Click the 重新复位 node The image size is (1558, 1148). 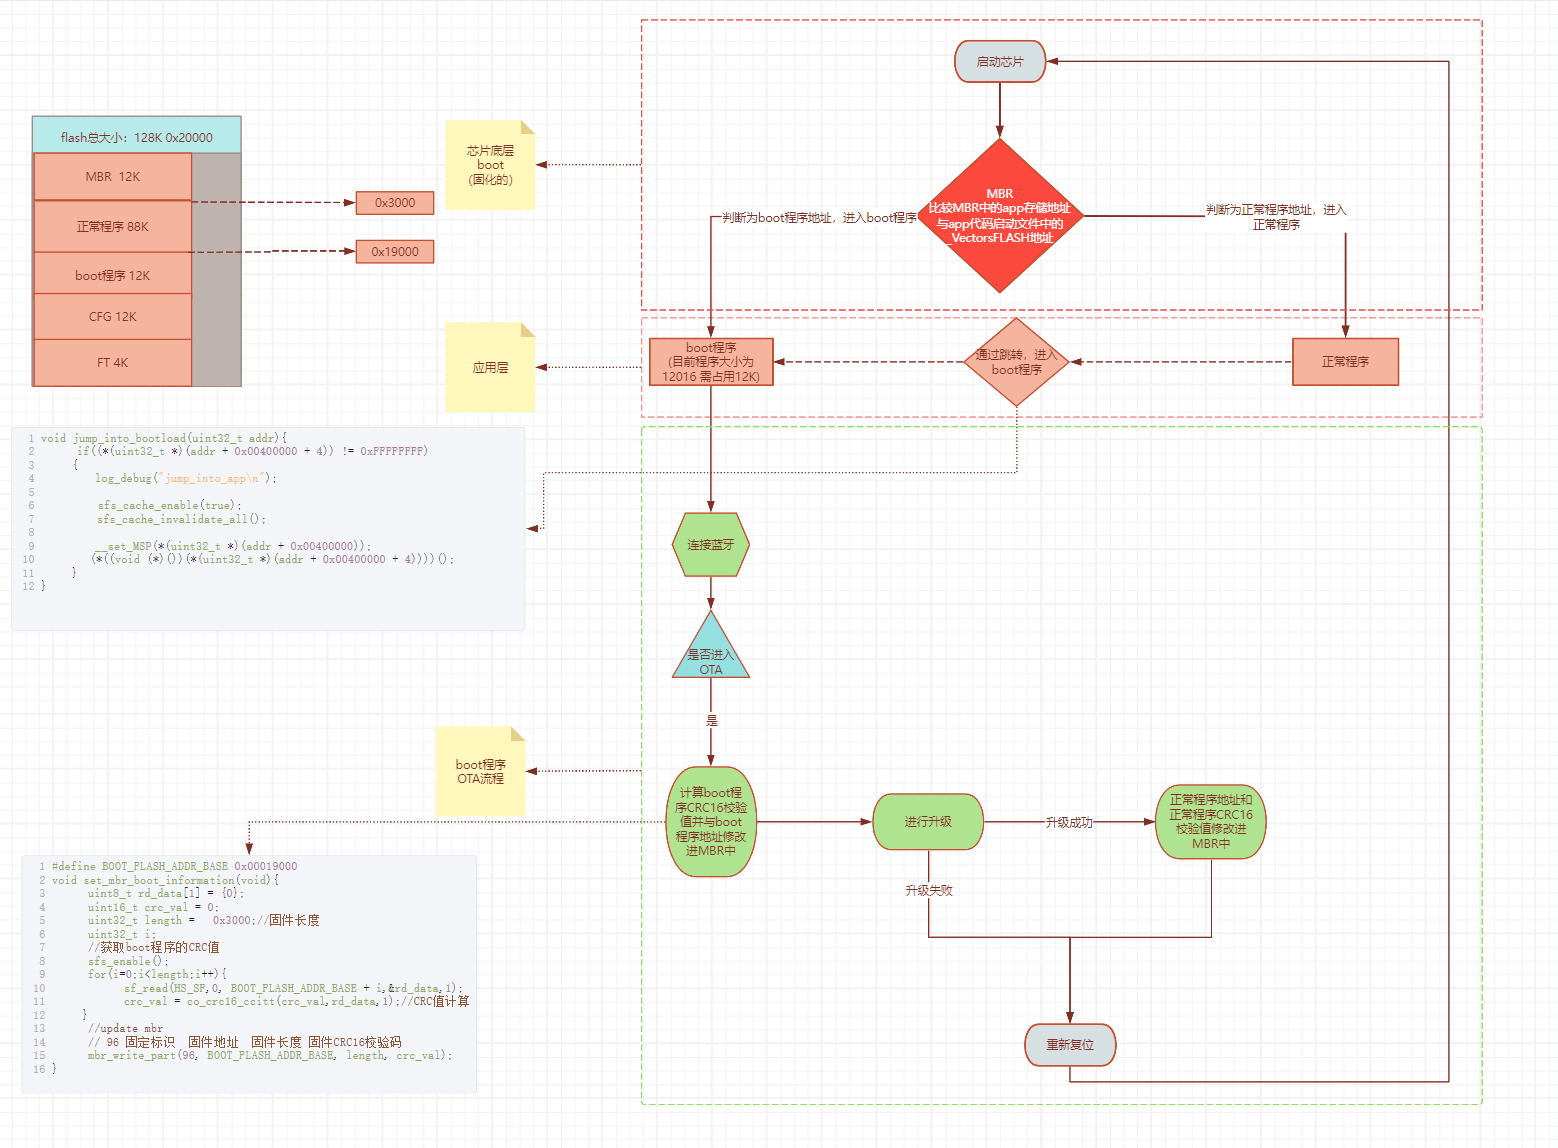point(1070,1045)
